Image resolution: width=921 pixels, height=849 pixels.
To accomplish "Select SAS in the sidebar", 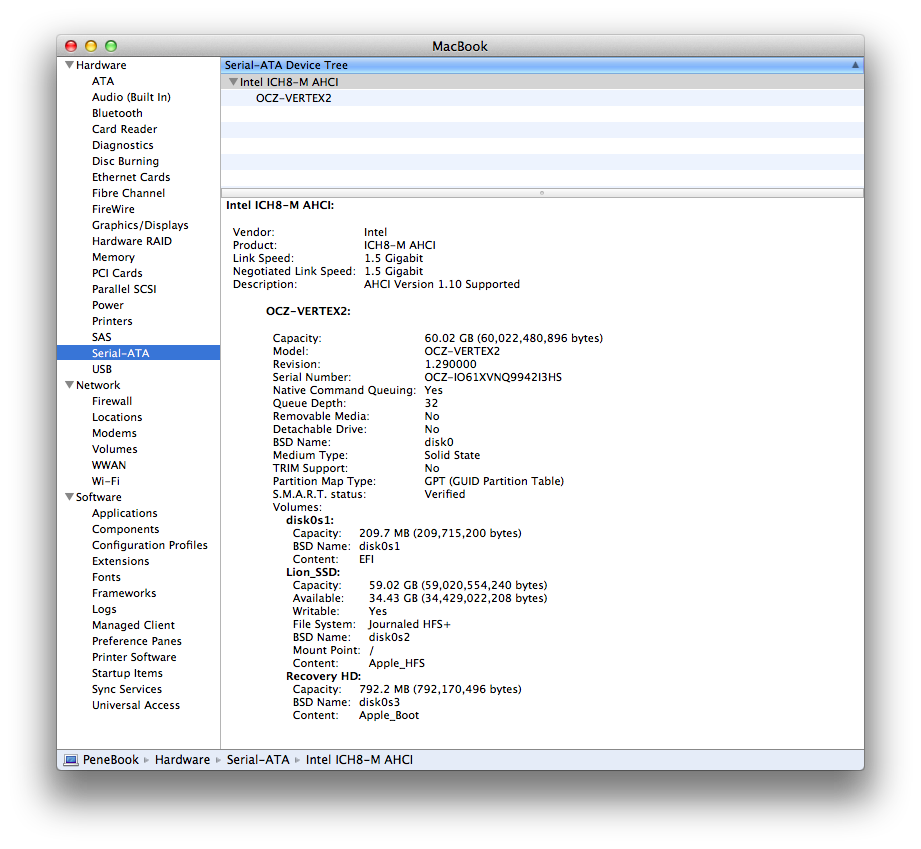I will [x=101, y=337].
